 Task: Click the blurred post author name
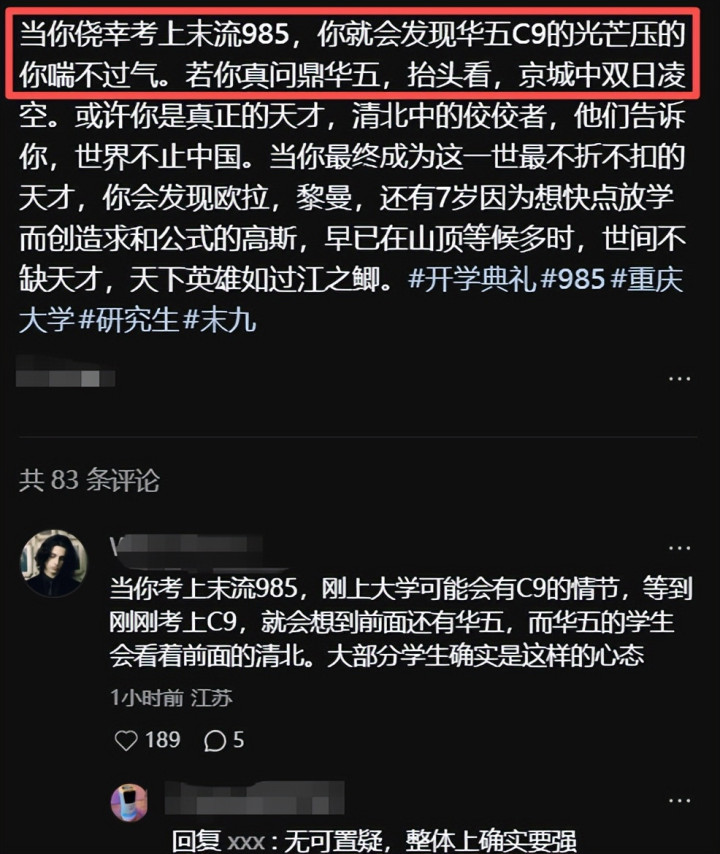(x=65, y=371)
